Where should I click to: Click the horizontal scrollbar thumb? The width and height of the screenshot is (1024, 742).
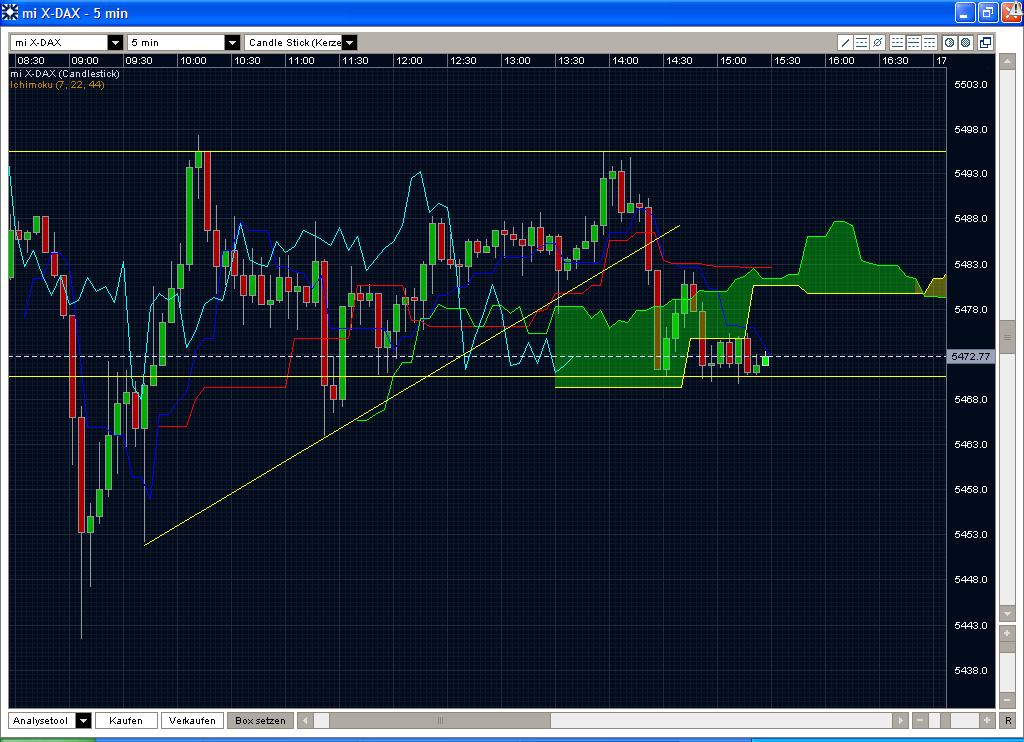click(440, 720)
